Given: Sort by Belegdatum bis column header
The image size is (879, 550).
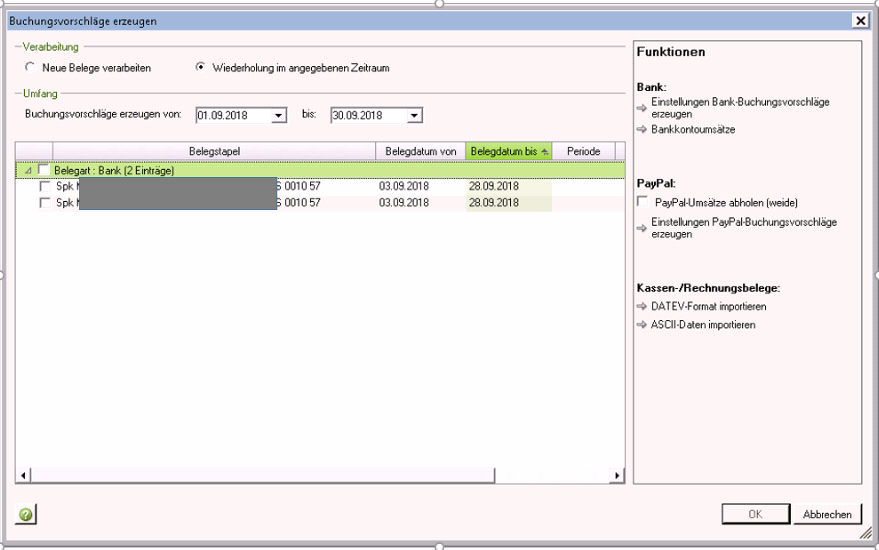Looking at the screenshot, I should (508, 151).
